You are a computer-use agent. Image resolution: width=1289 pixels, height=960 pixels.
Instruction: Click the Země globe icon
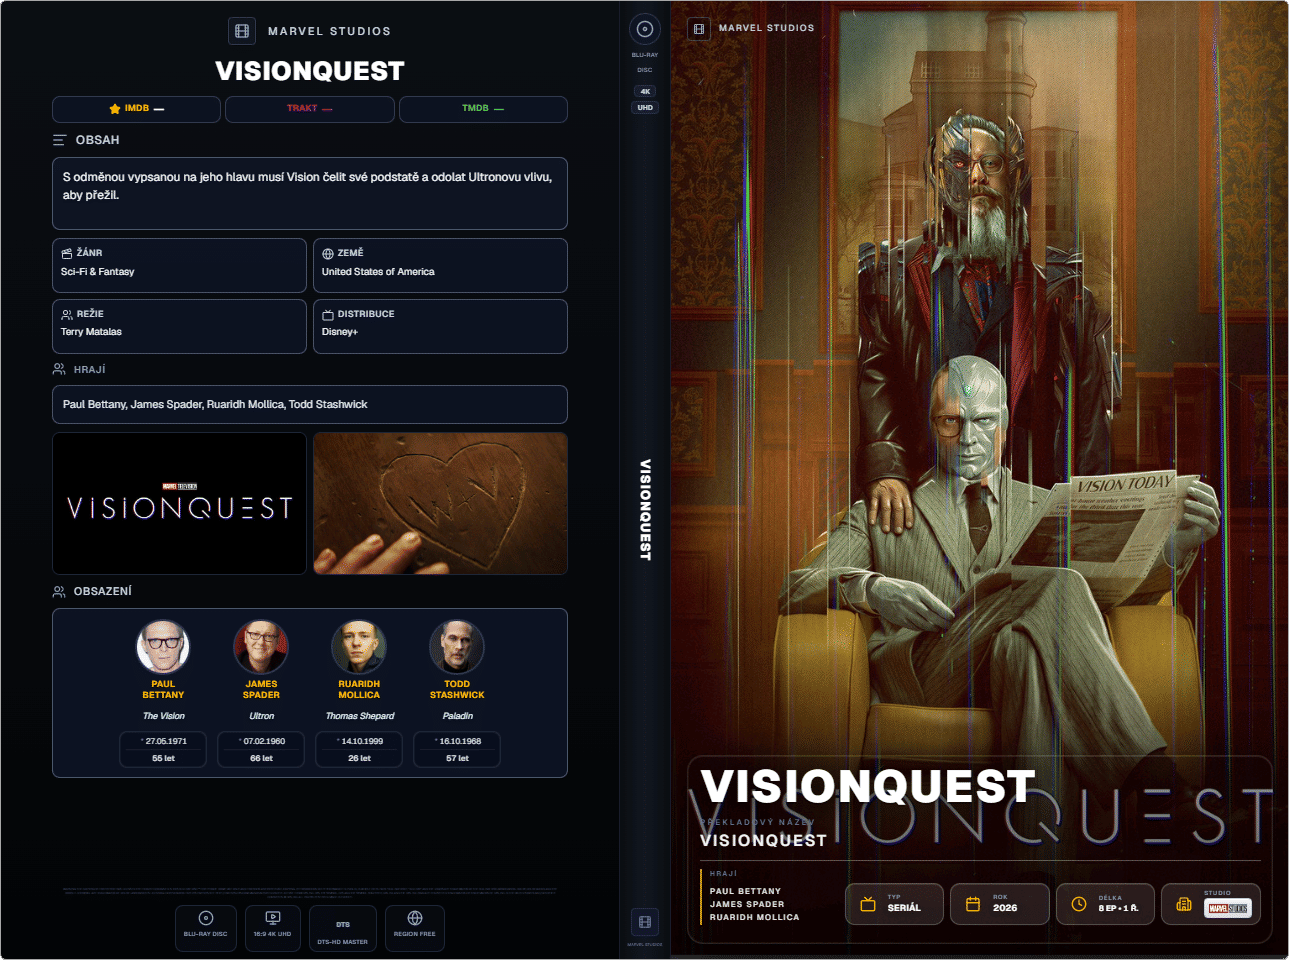[x=328, y=253]
